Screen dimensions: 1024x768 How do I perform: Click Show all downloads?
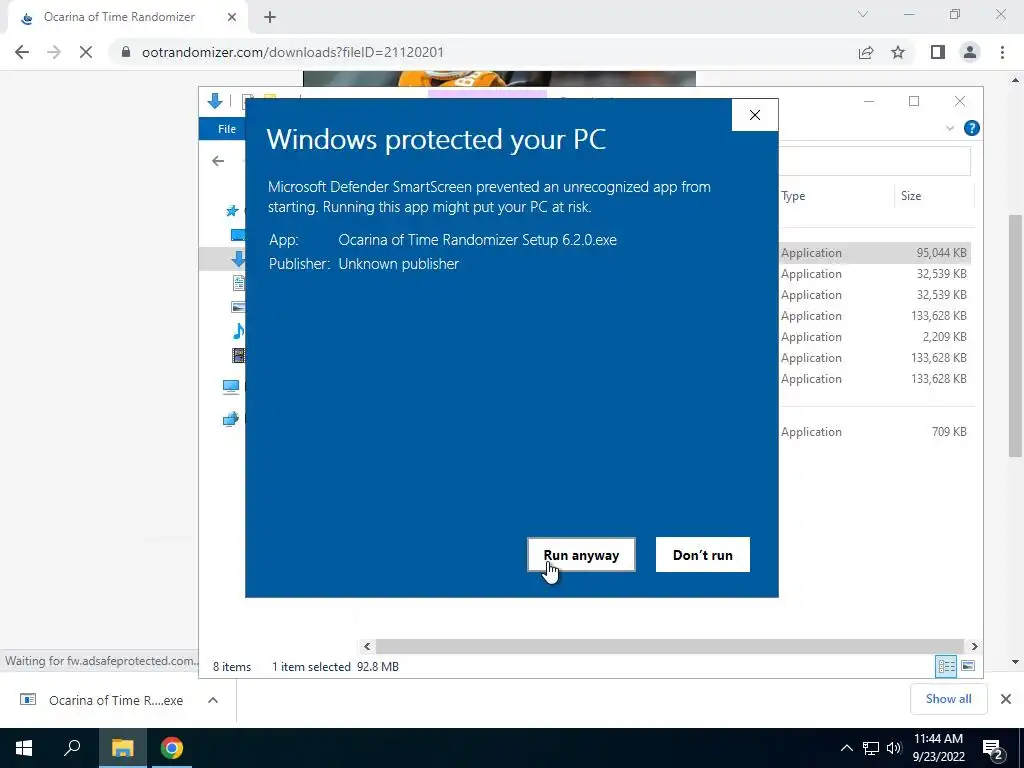point(948,699)
